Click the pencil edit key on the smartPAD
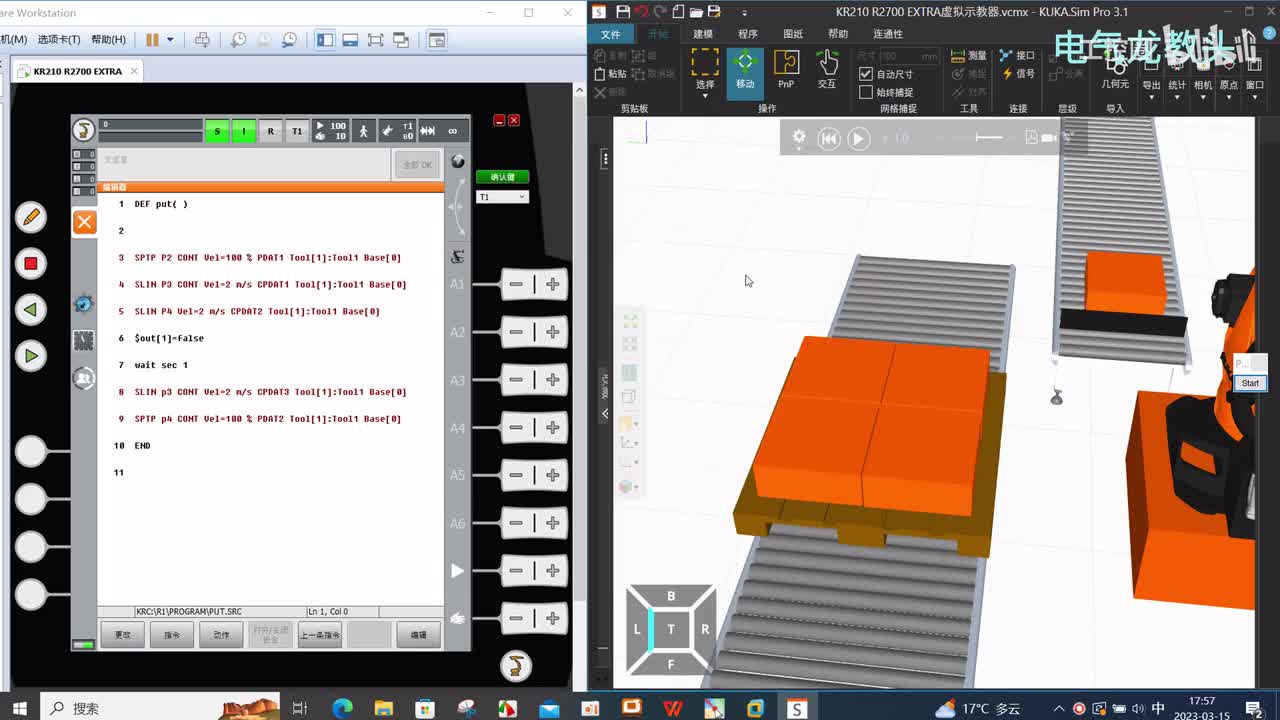 [31, 217]
